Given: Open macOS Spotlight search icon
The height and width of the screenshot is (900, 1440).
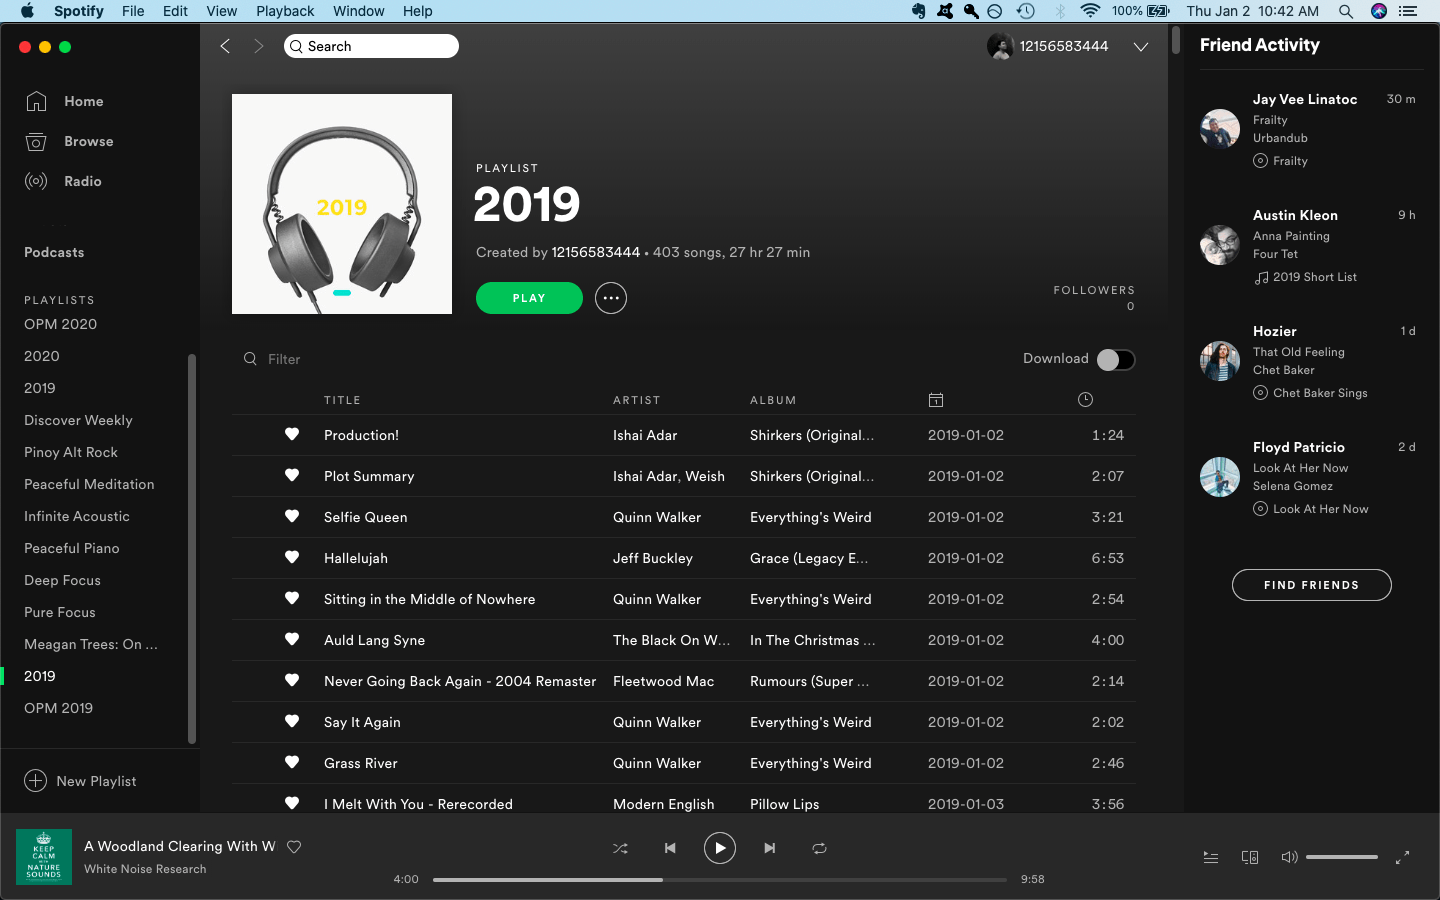Looking at the screenshot, I should pyautogui.click(x=1346, y=11).
